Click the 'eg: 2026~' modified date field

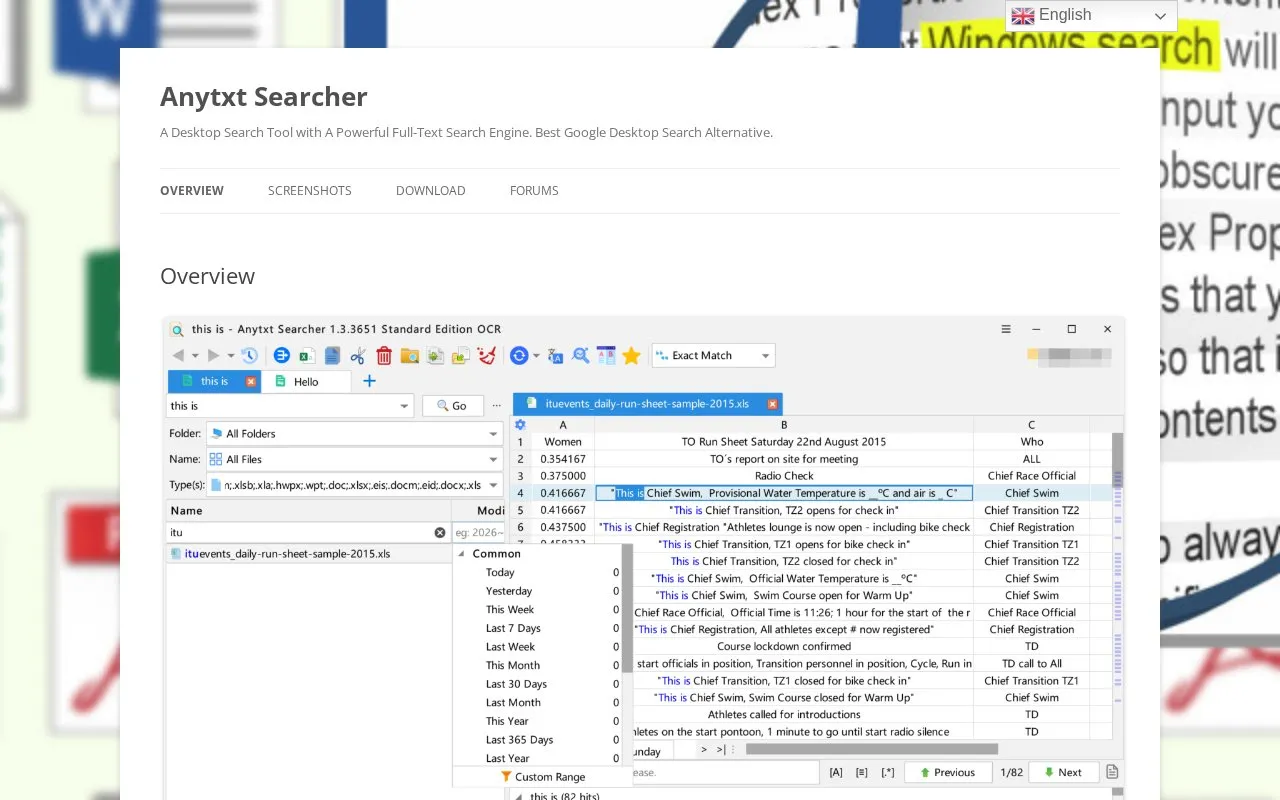pos(478,533)
